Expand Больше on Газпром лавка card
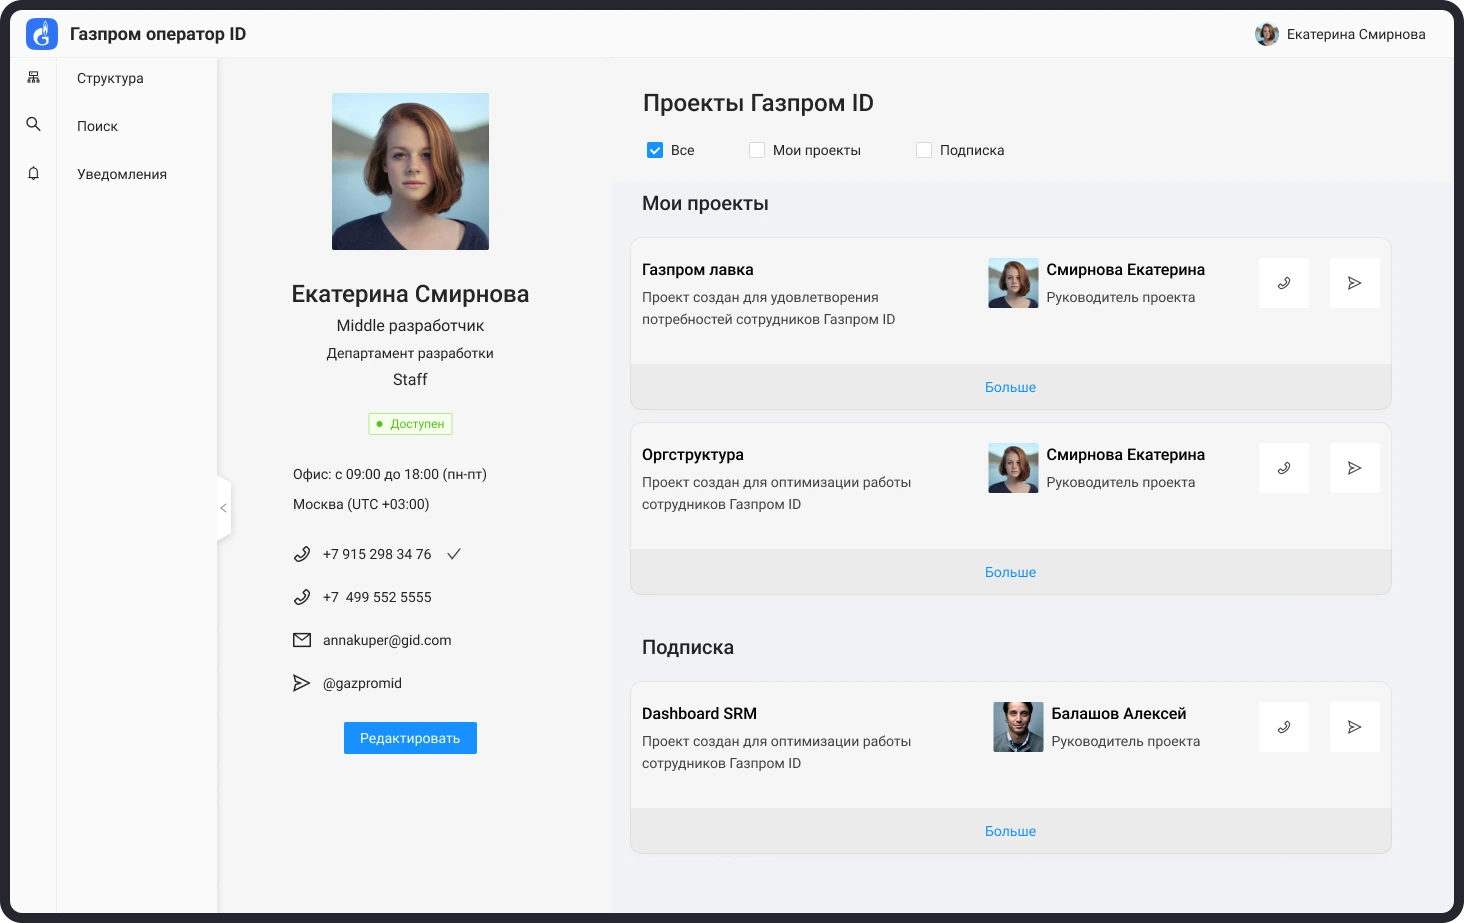The height and width of the screenshot is (923, 1464). (1010, 387)
